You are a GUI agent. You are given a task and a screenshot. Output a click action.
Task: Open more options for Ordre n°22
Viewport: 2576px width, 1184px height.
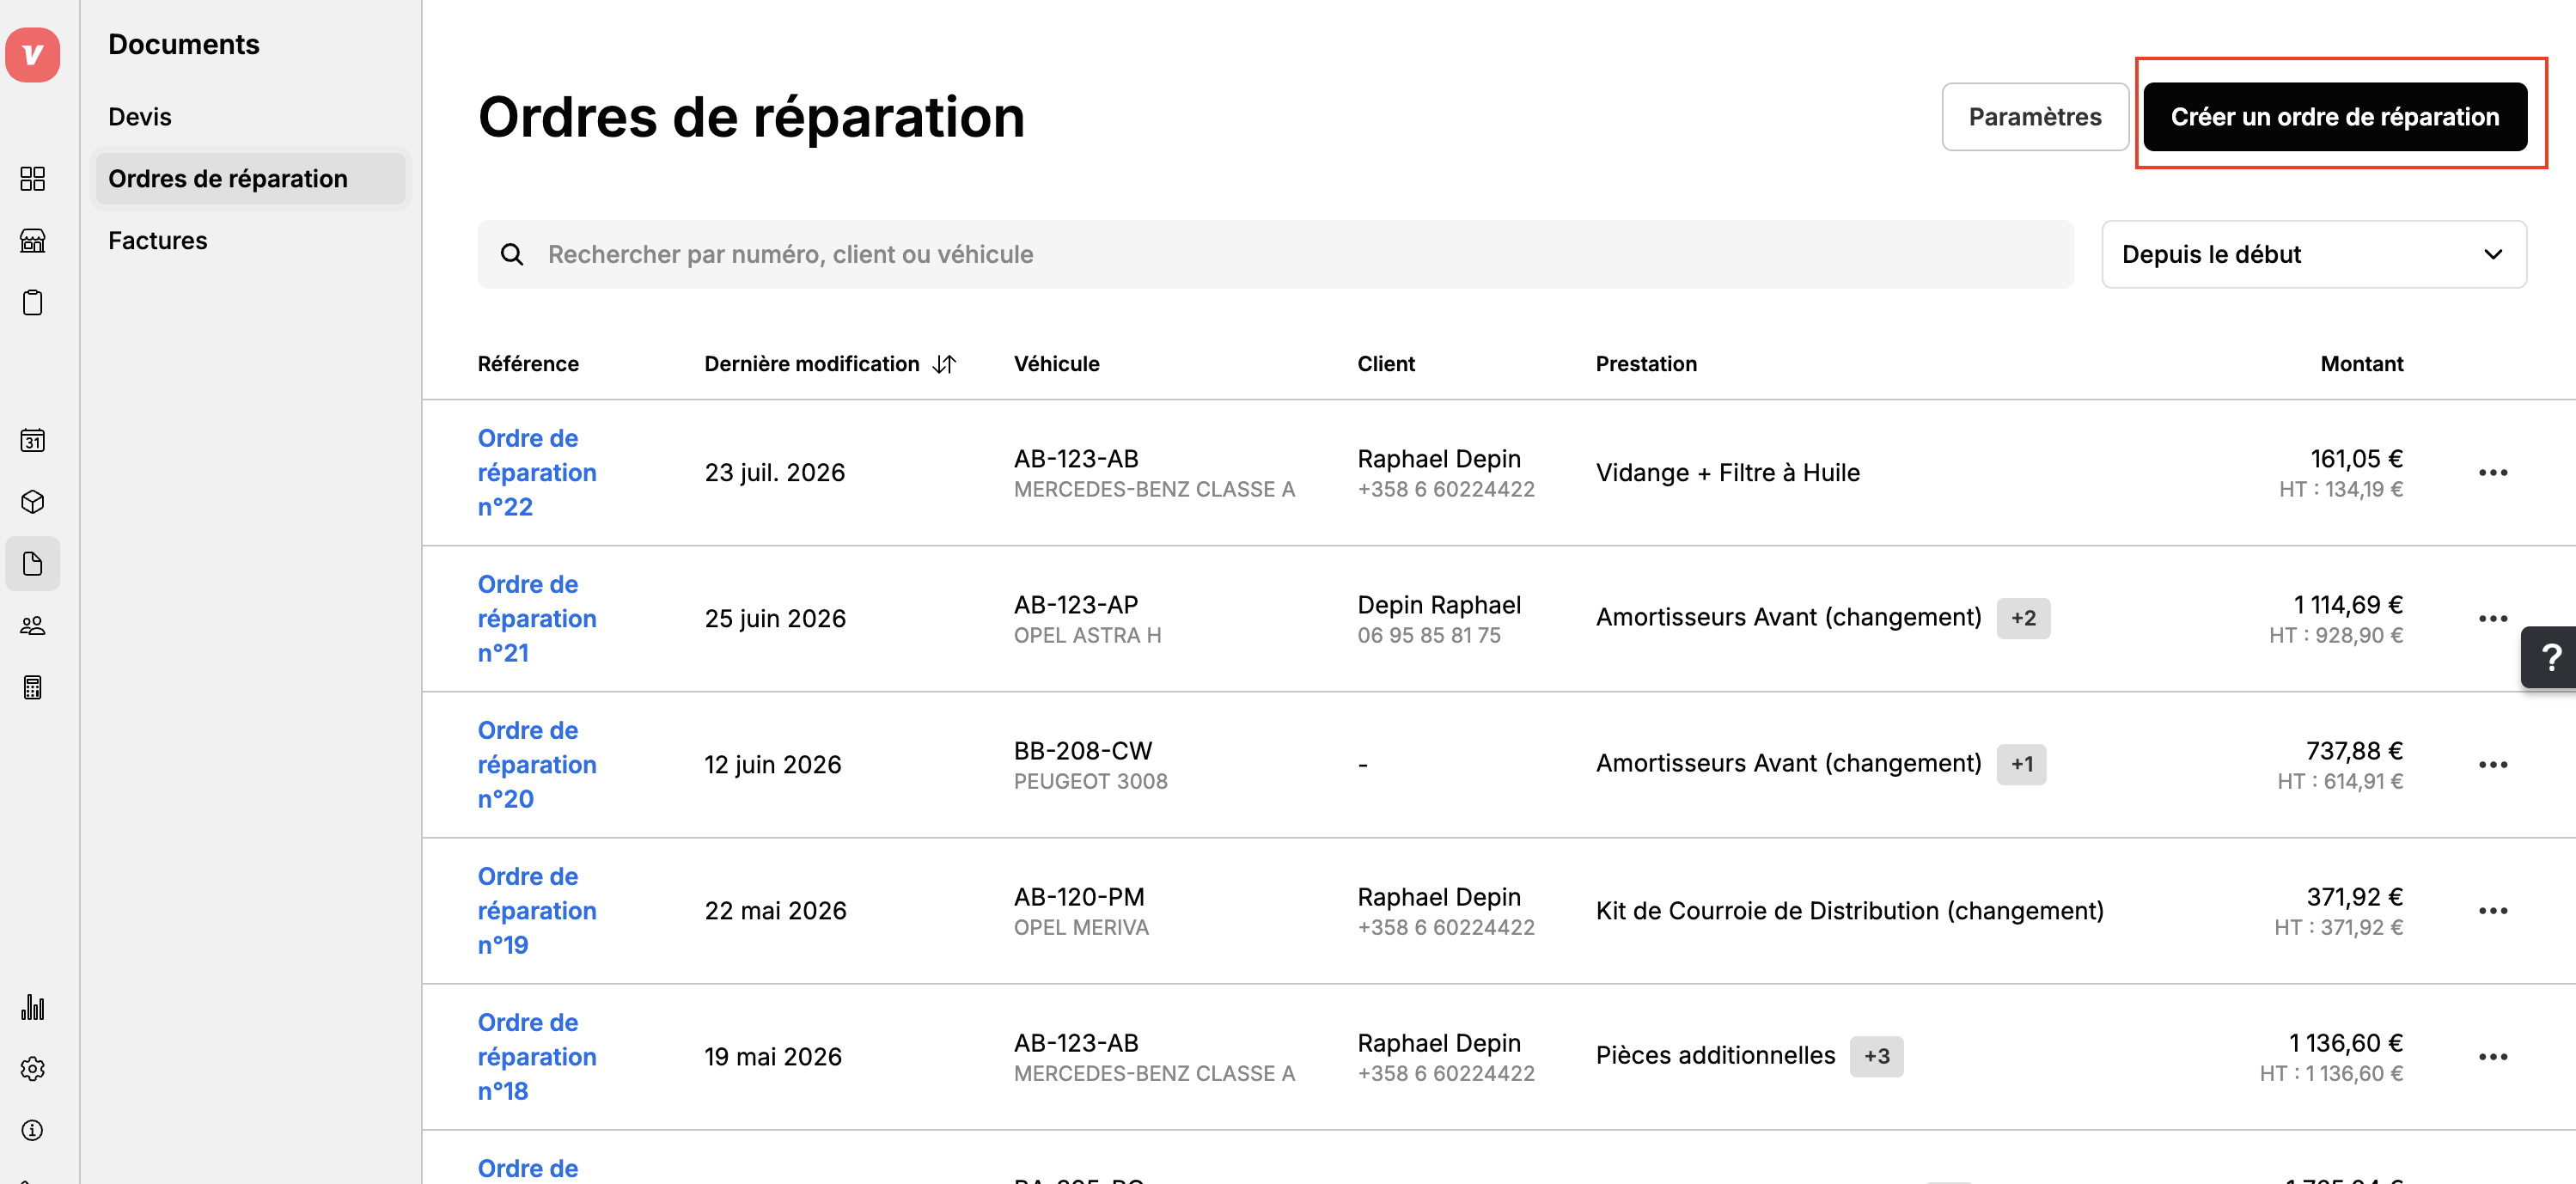click(2493, 473)
